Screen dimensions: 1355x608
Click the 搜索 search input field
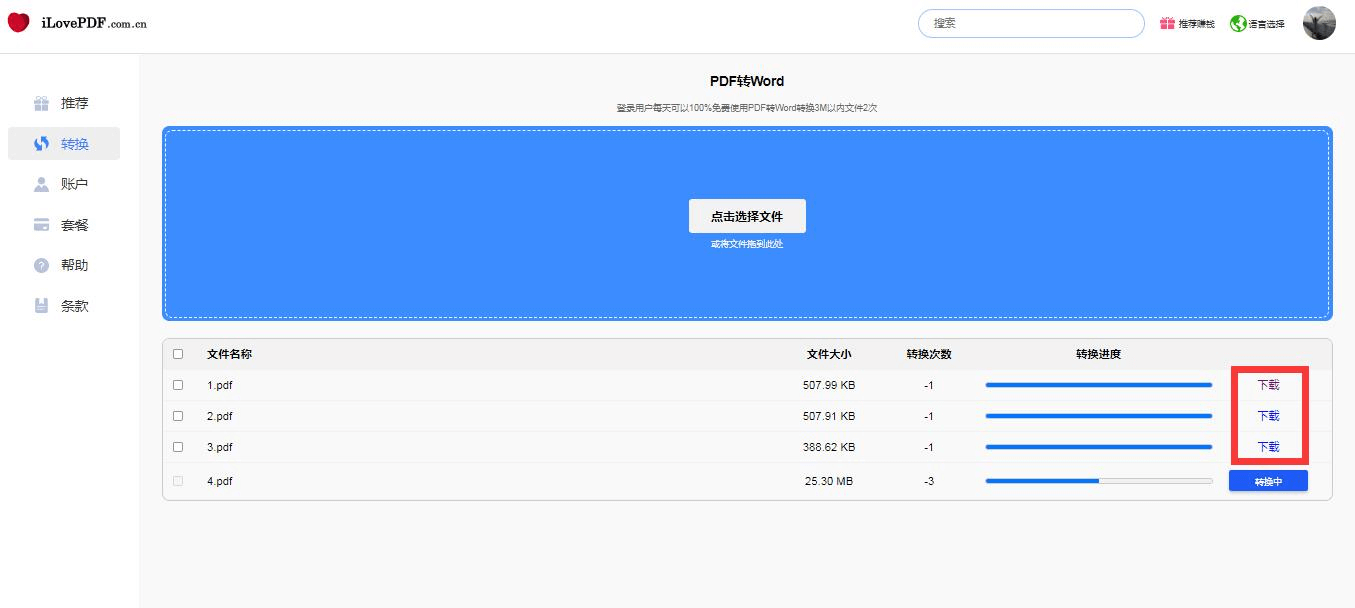(1030, 23)
